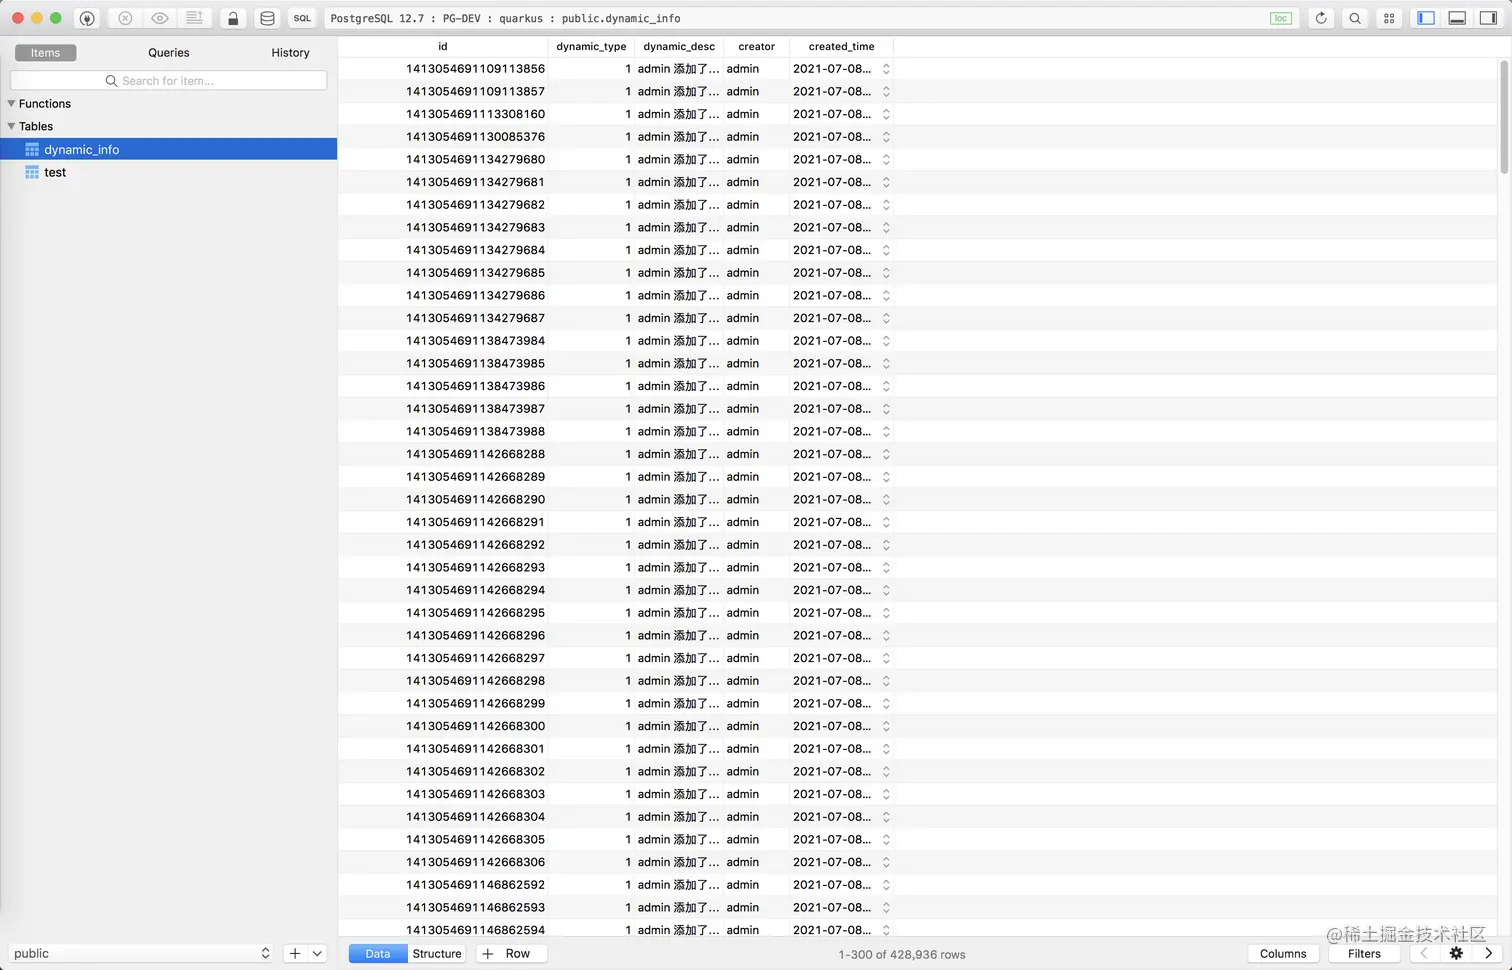Click creator cell in row 1413054691134279687
1512x970 pixels.
tap(756, 318)
